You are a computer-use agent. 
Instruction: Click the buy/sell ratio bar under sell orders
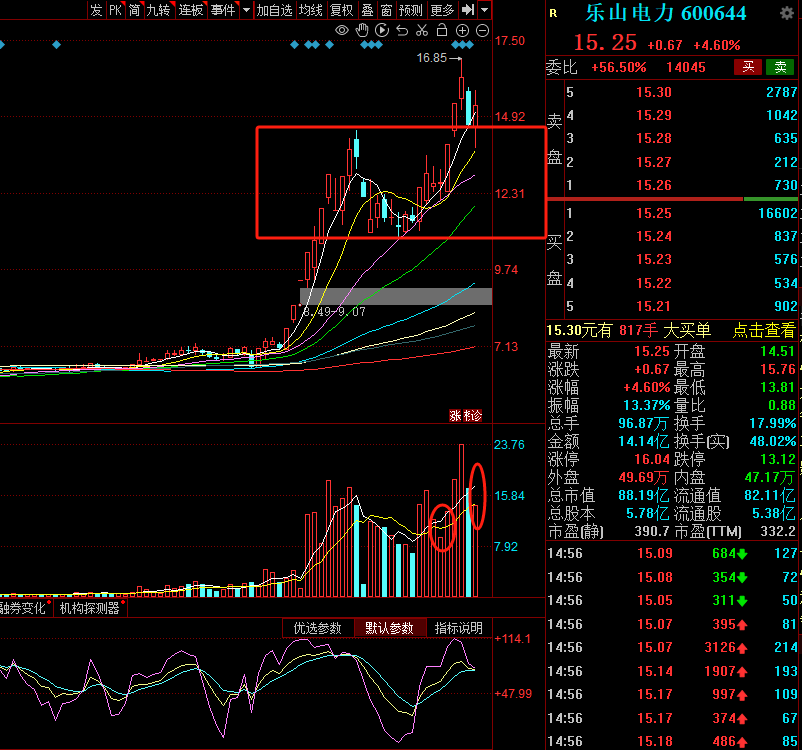[x=672, y=198]
